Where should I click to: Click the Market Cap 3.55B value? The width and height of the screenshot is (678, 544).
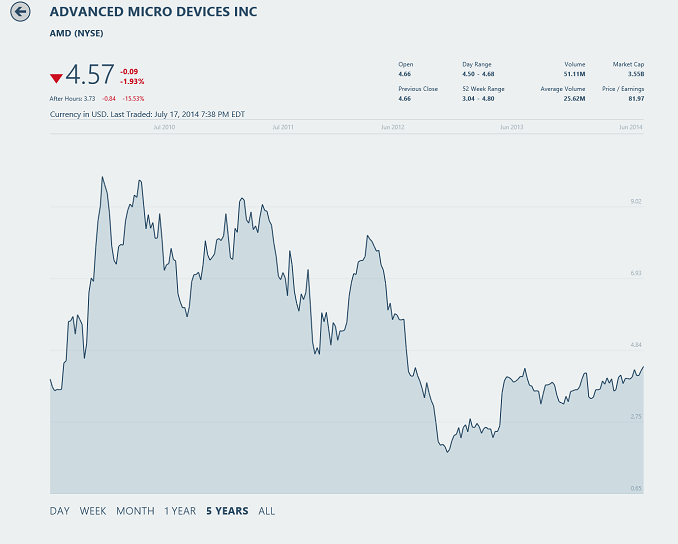(636, 74)
